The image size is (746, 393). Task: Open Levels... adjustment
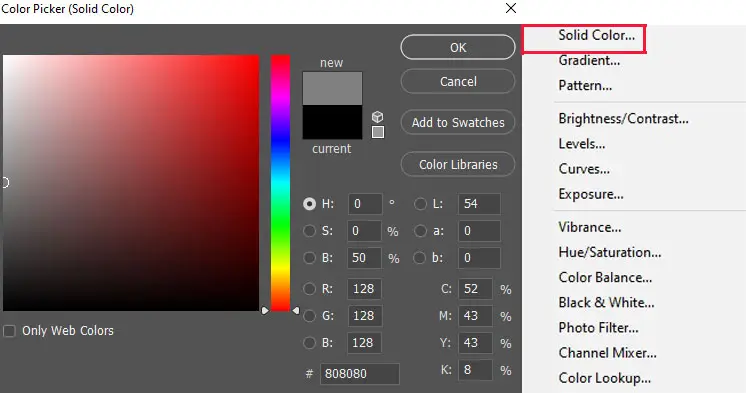pos(582,144)
